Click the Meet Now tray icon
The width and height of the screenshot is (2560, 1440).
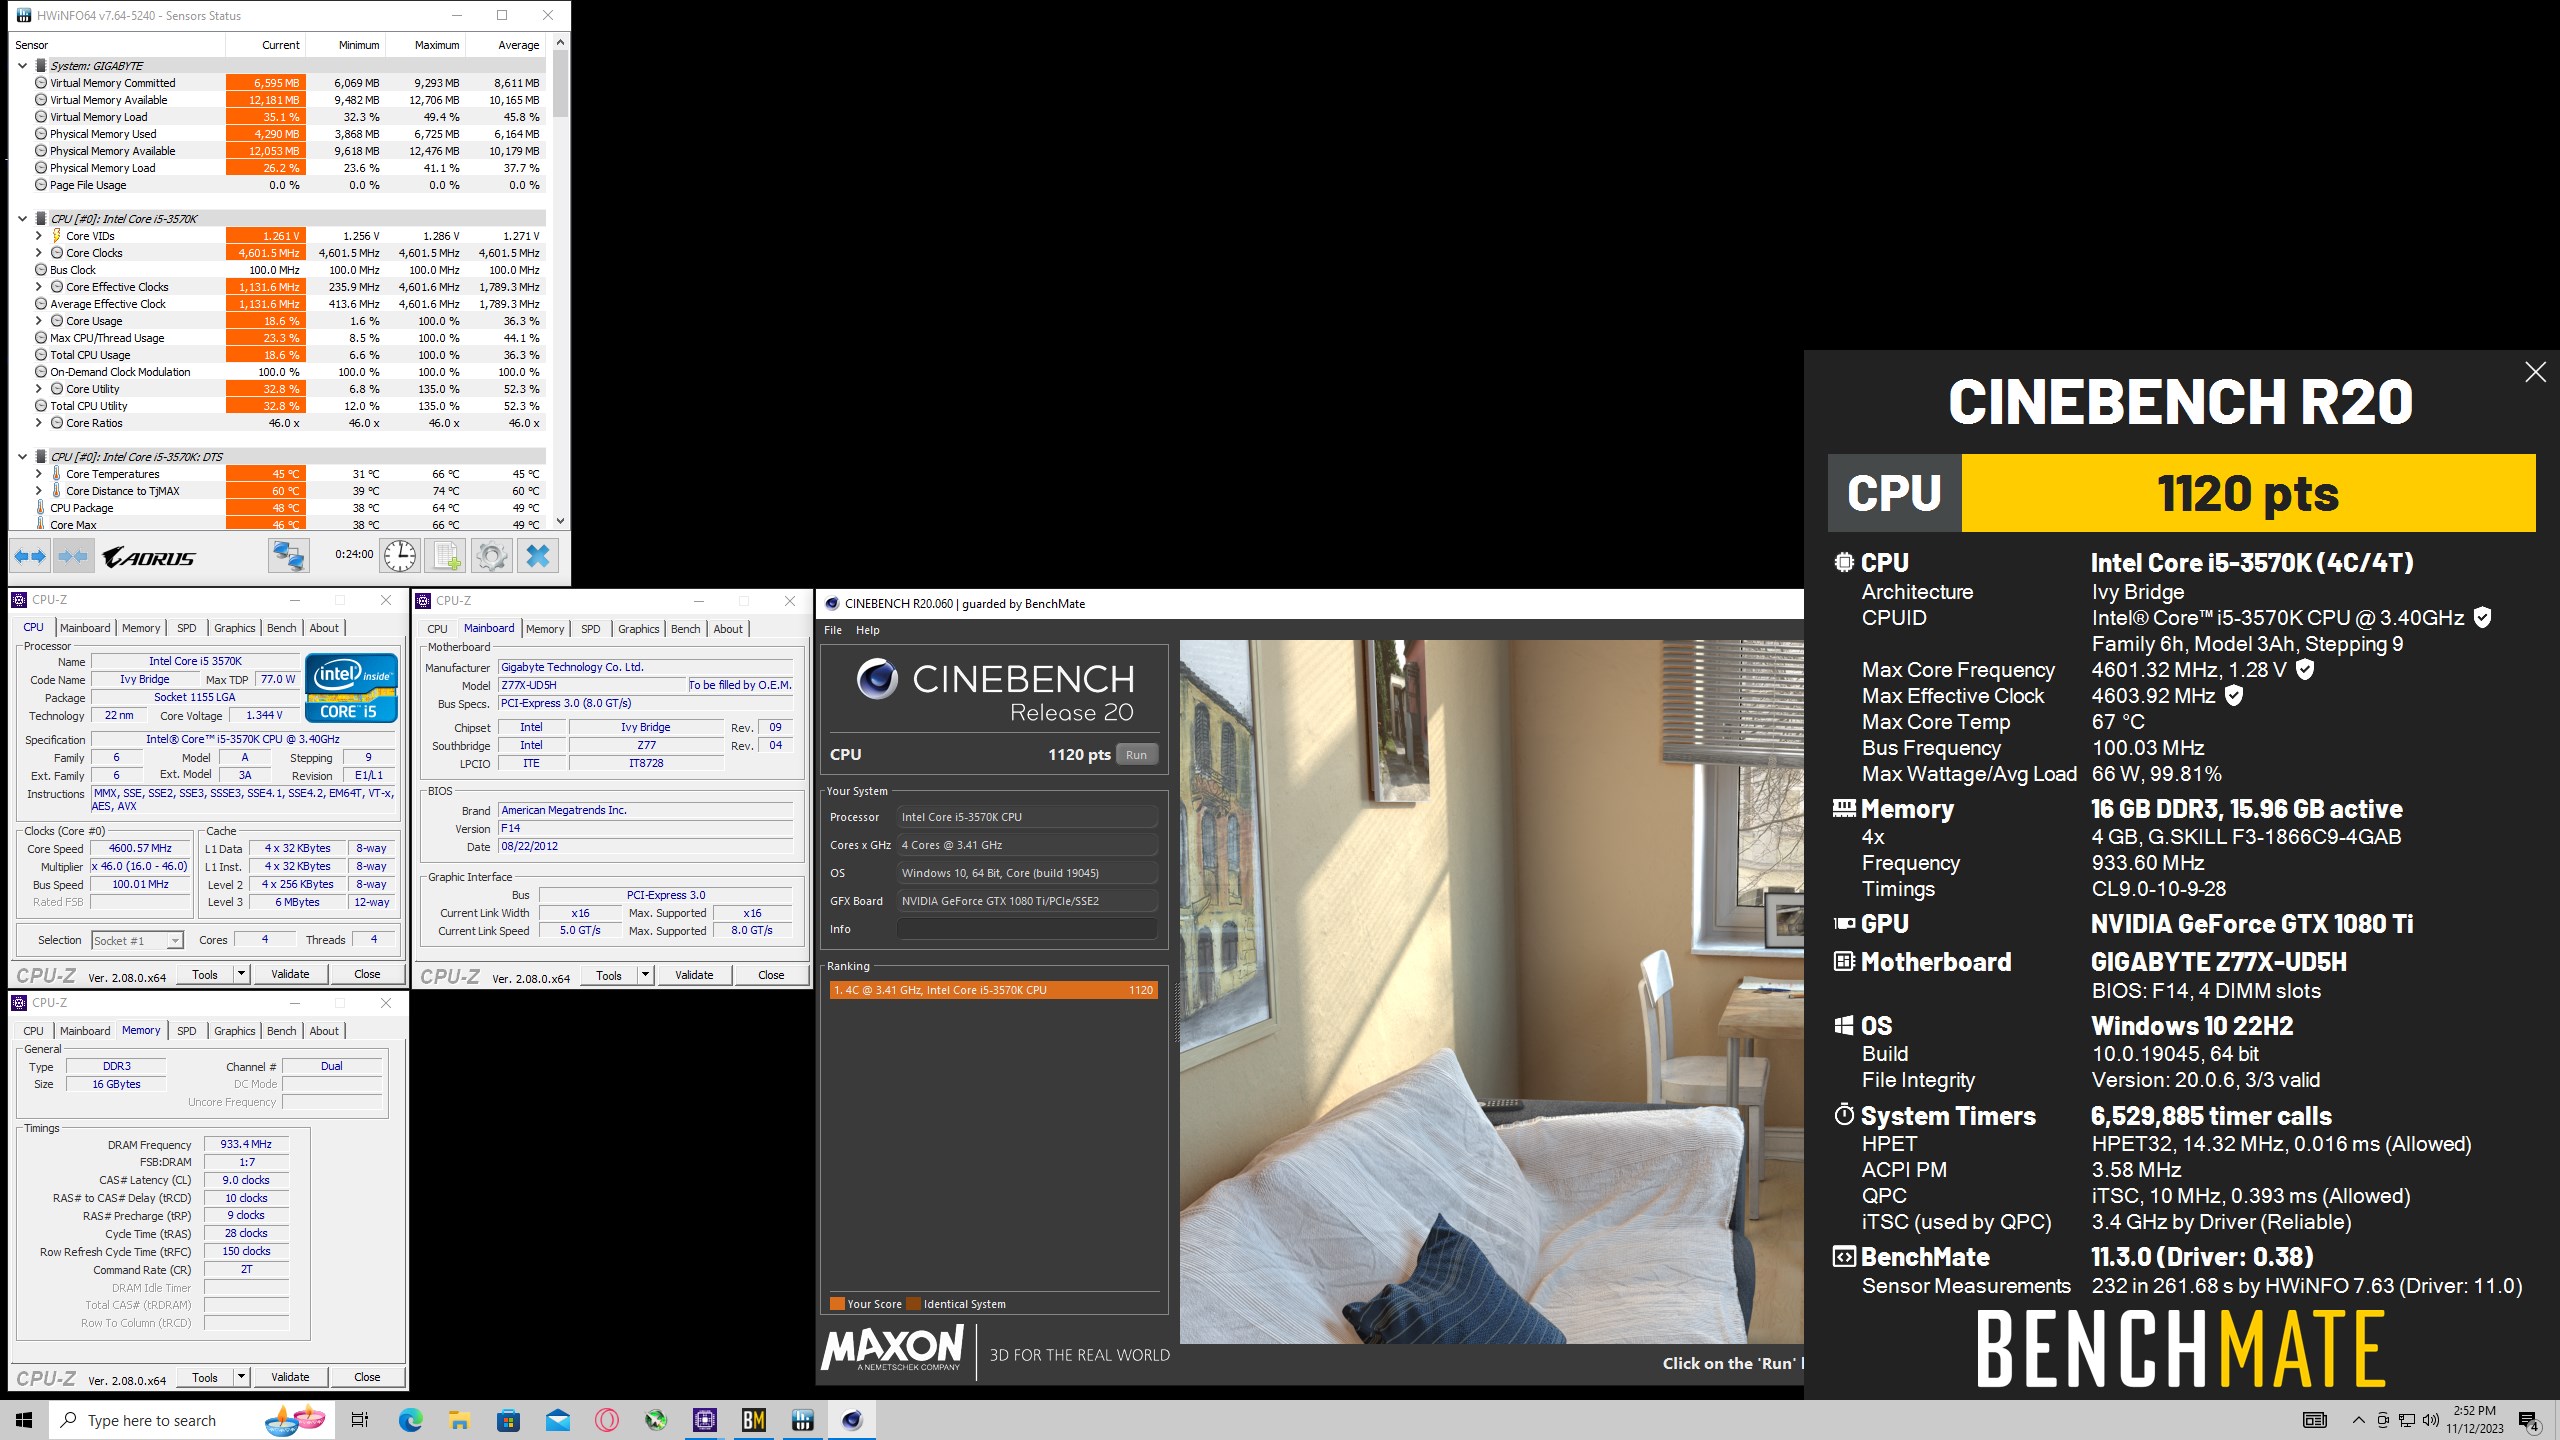[x=2383, y=1420]
